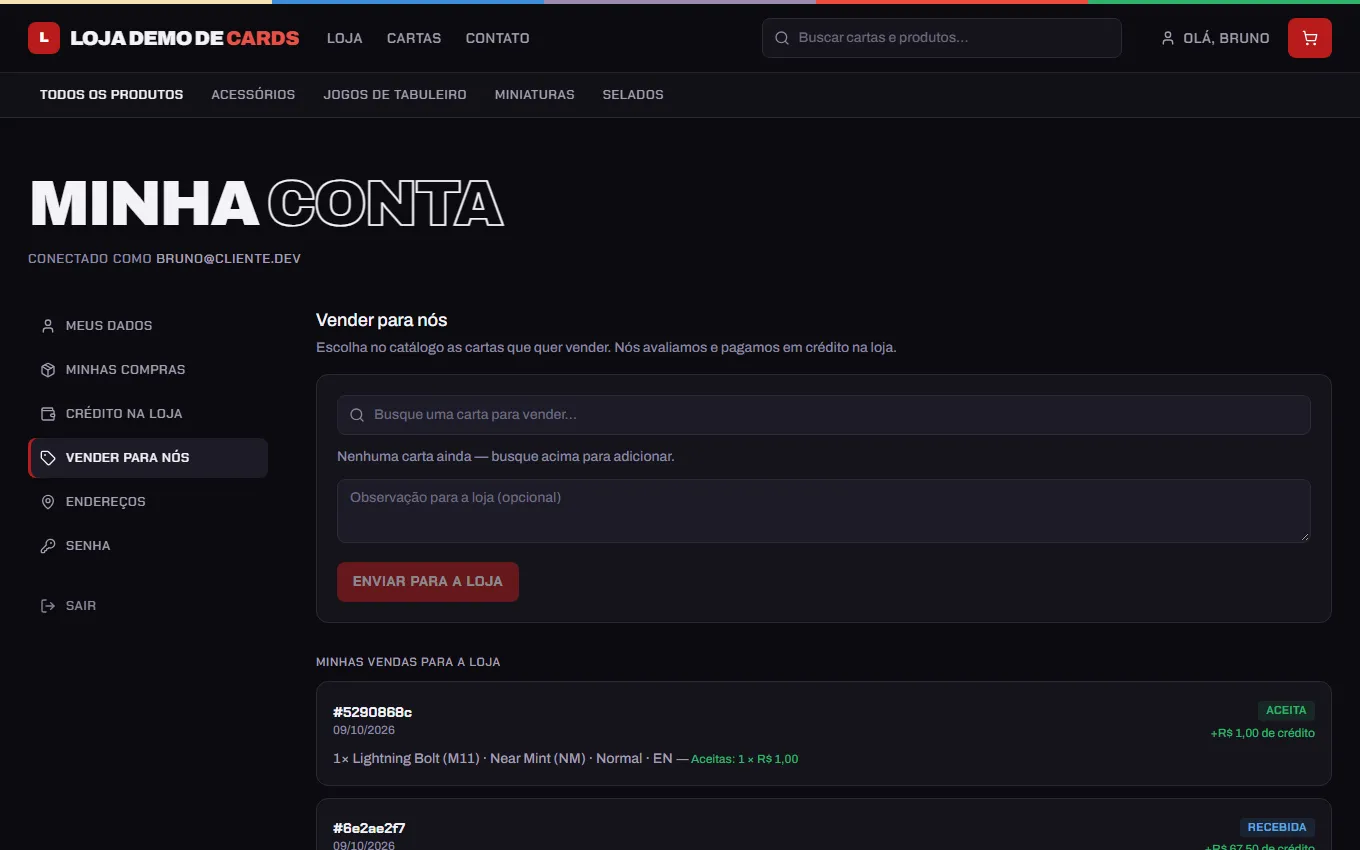Switch to the Acessórios category tab
1360x850 pixels.
(253, 95)
